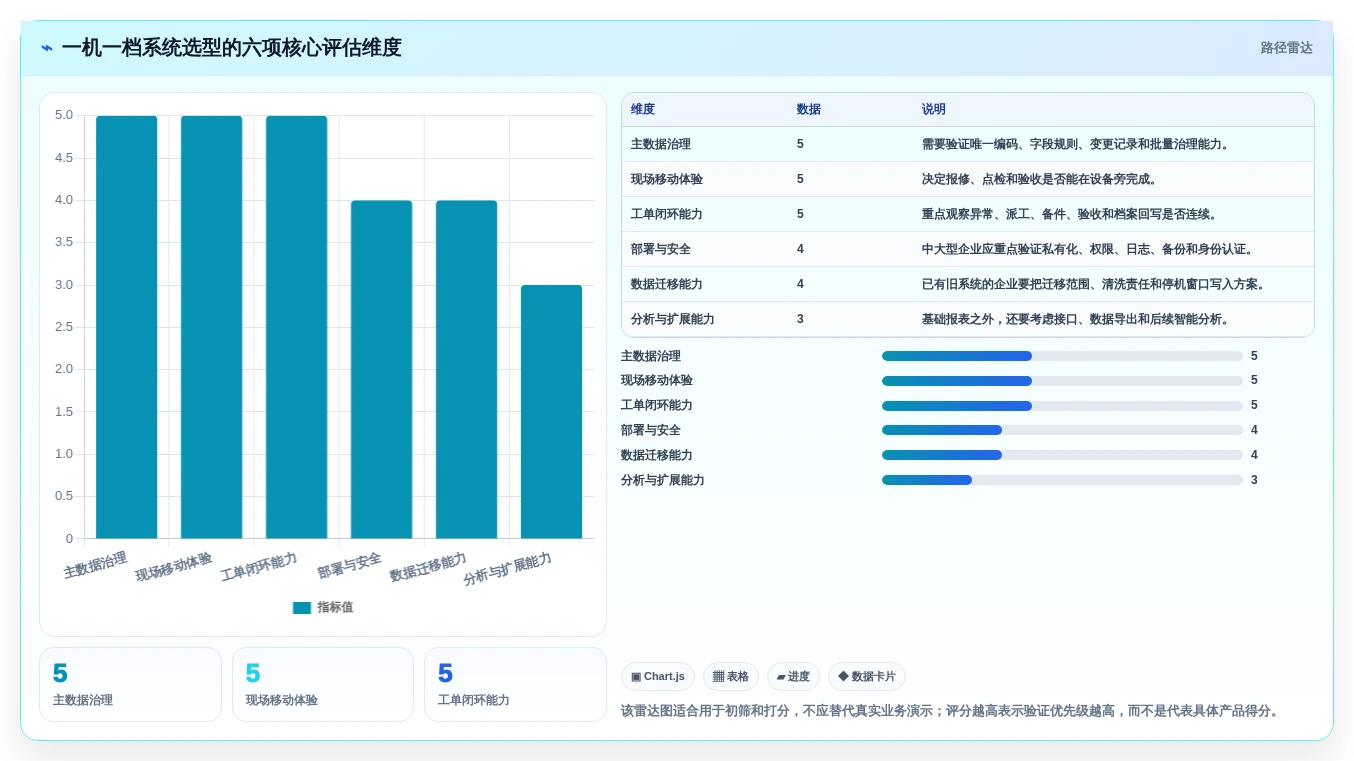Select the 工单闭环能力 table row cell

(x=667, y=214)
